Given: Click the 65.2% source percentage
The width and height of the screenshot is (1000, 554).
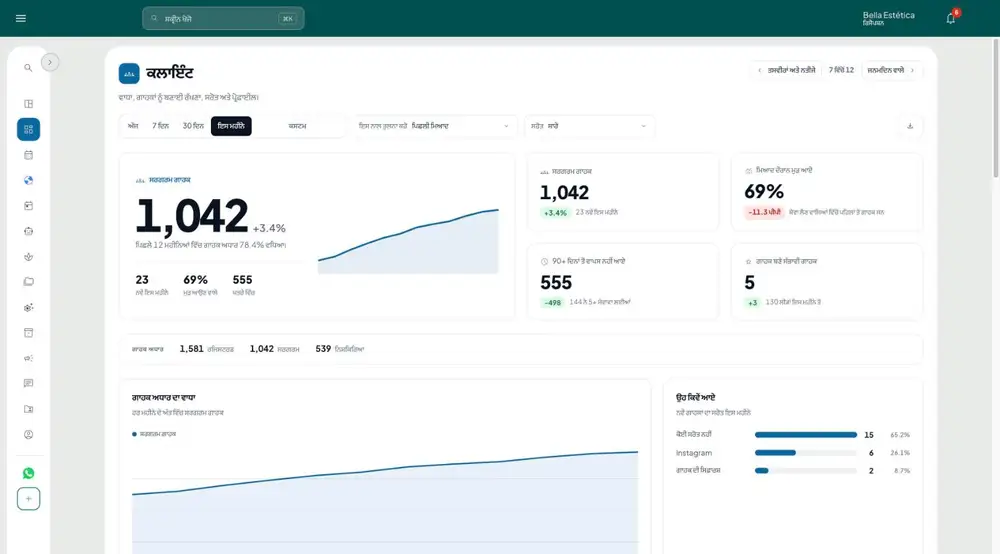Looking at the screenshot, I should [x=900, y=435].
